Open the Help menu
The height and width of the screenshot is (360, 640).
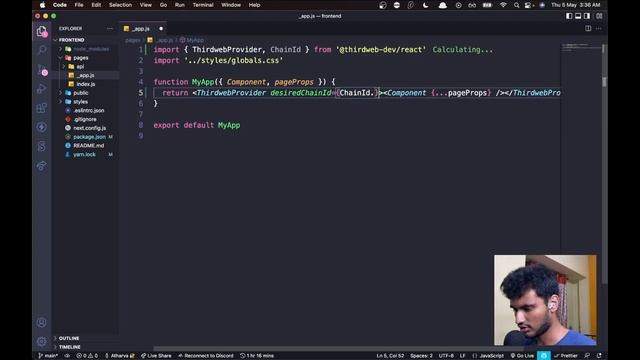click(254, 5)
